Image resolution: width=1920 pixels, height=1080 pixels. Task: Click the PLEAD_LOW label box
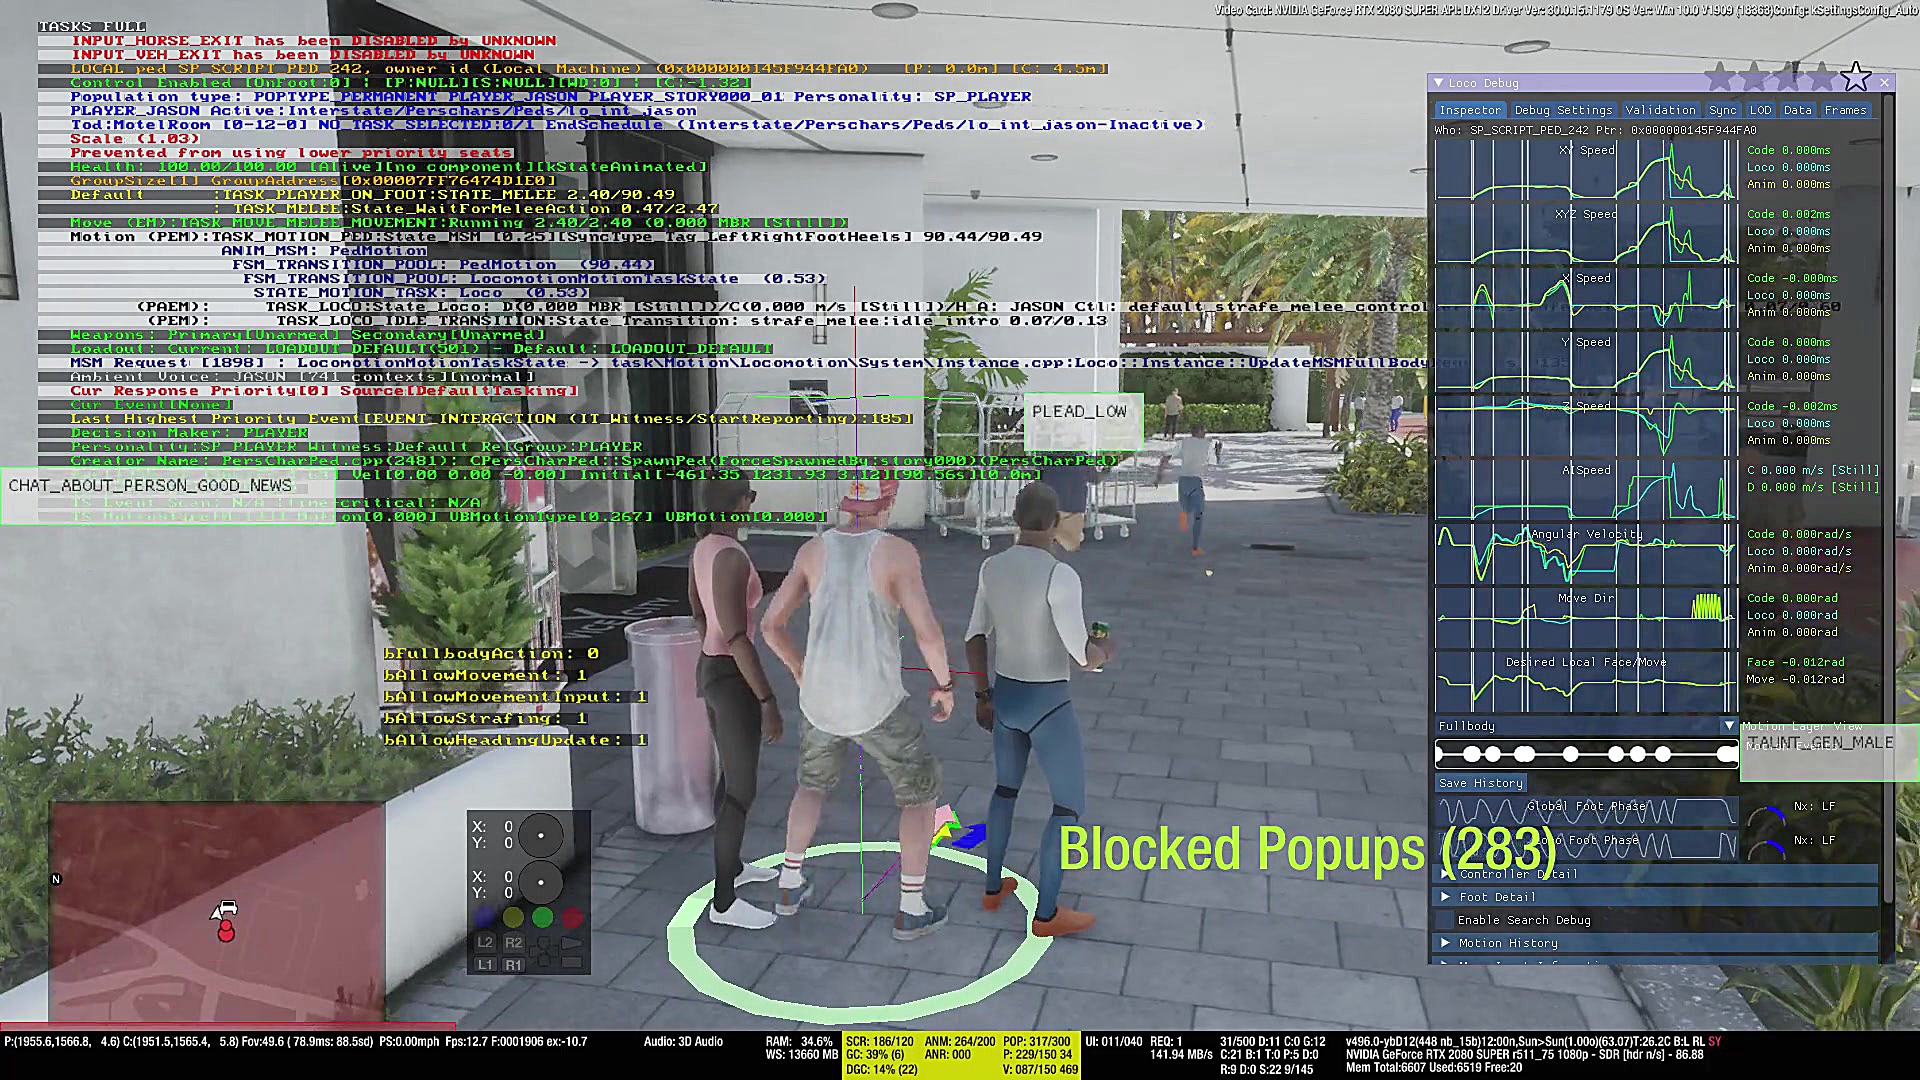pyautogui.click(x=1083, y=420)
